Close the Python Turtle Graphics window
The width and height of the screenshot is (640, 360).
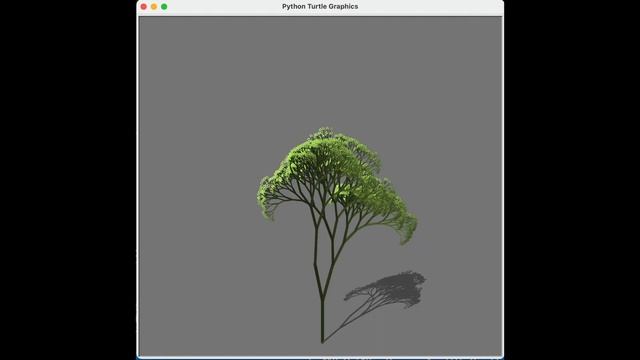click(144, 7)
